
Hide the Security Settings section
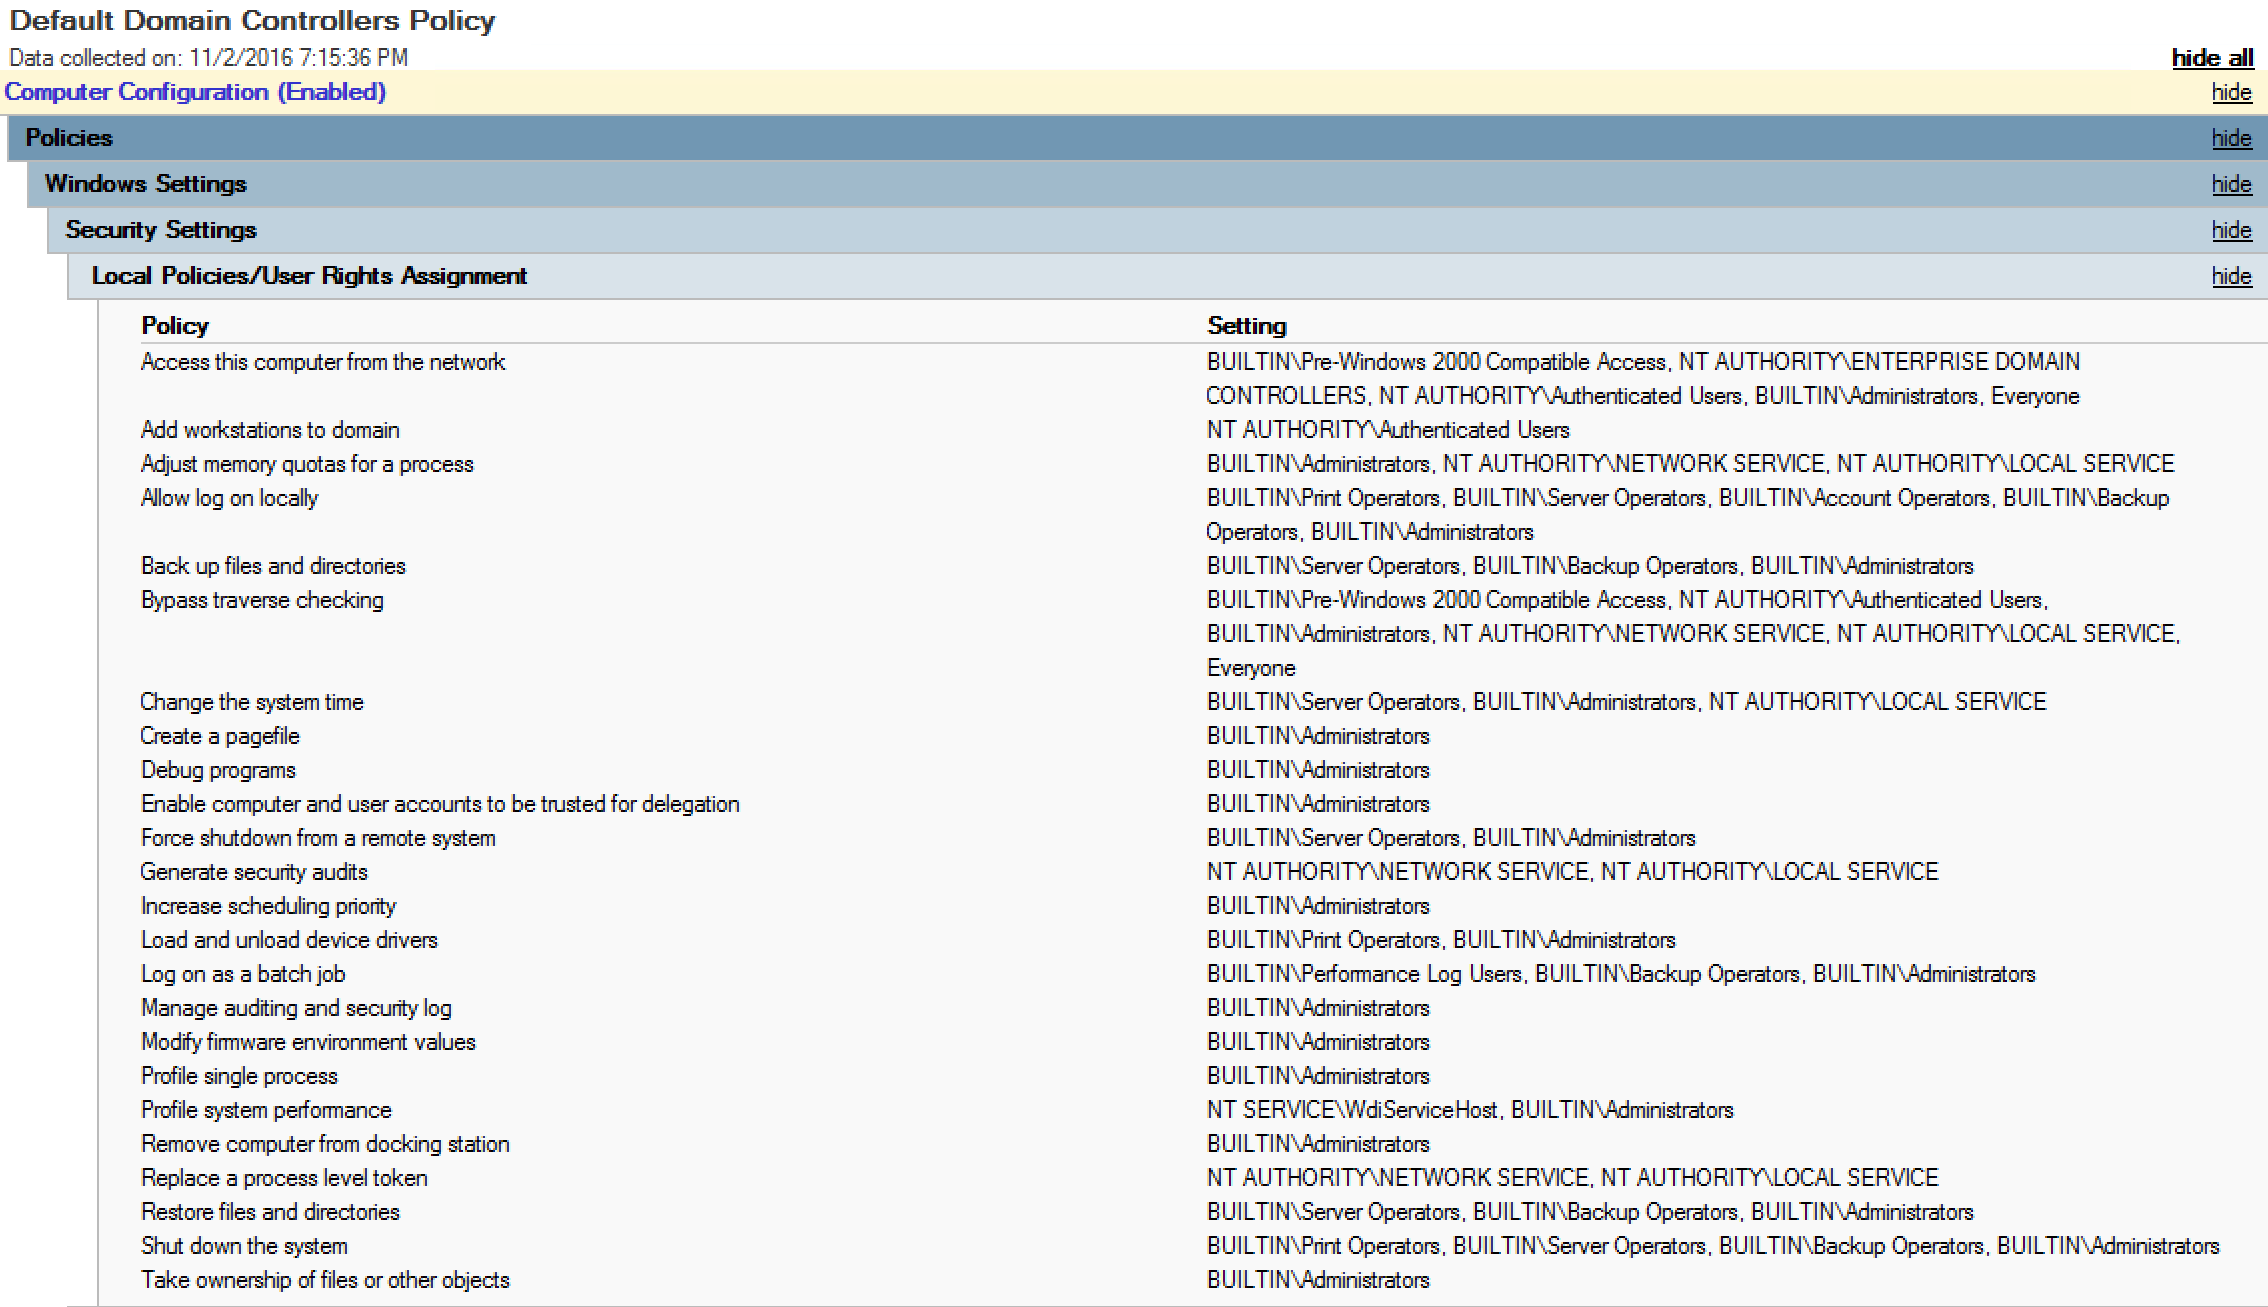point(2230,230)
